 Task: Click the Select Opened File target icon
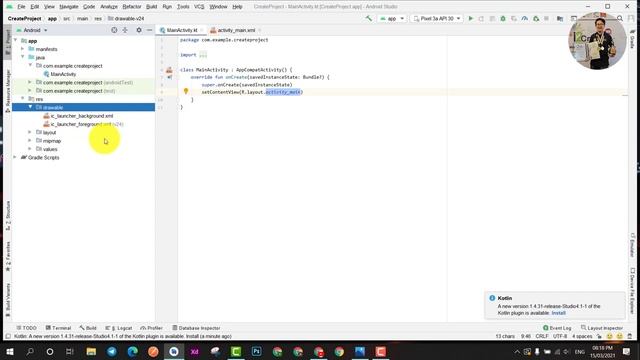click(x=114, y=30)
